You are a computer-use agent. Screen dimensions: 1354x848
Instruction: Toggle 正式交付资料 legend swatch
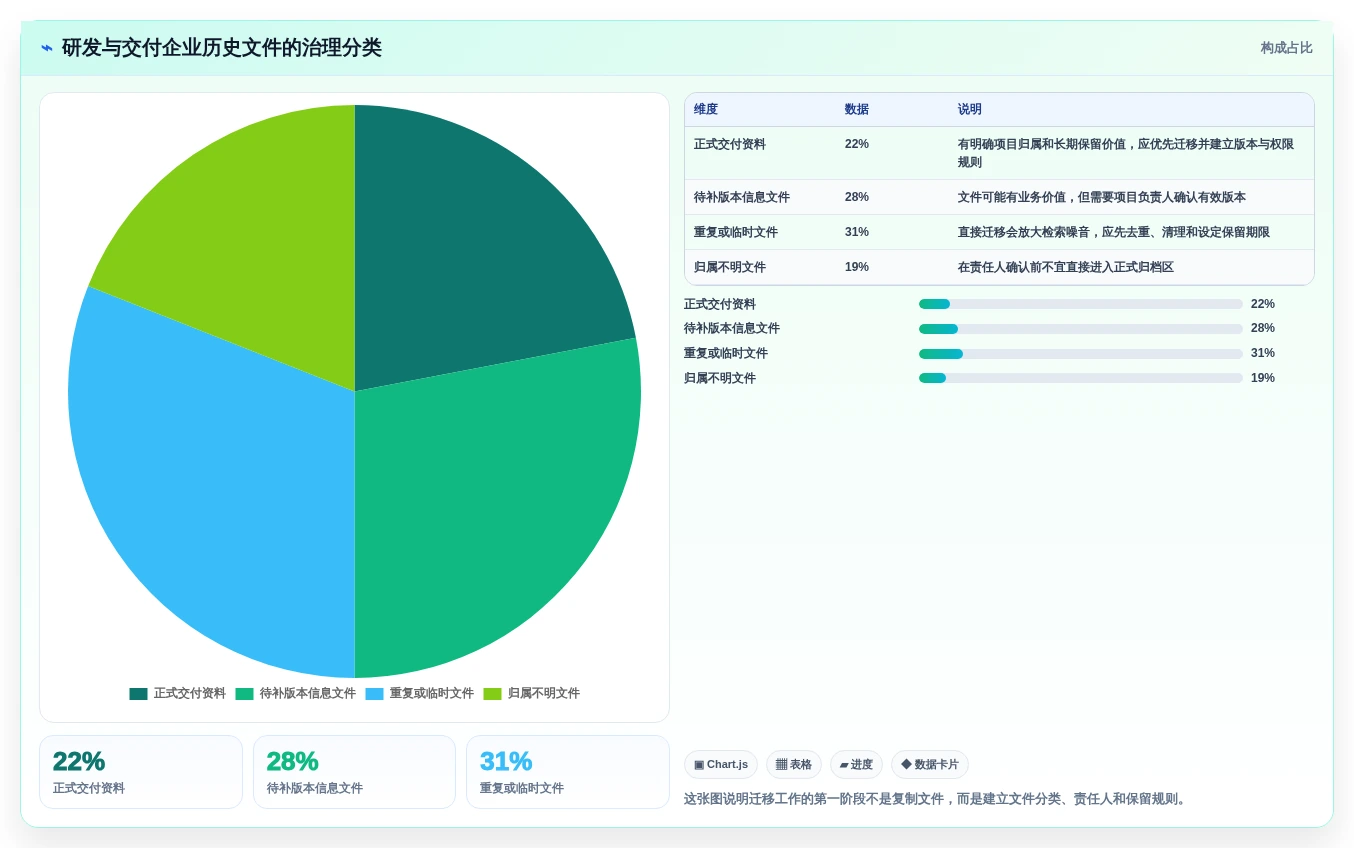pos(138,694)
